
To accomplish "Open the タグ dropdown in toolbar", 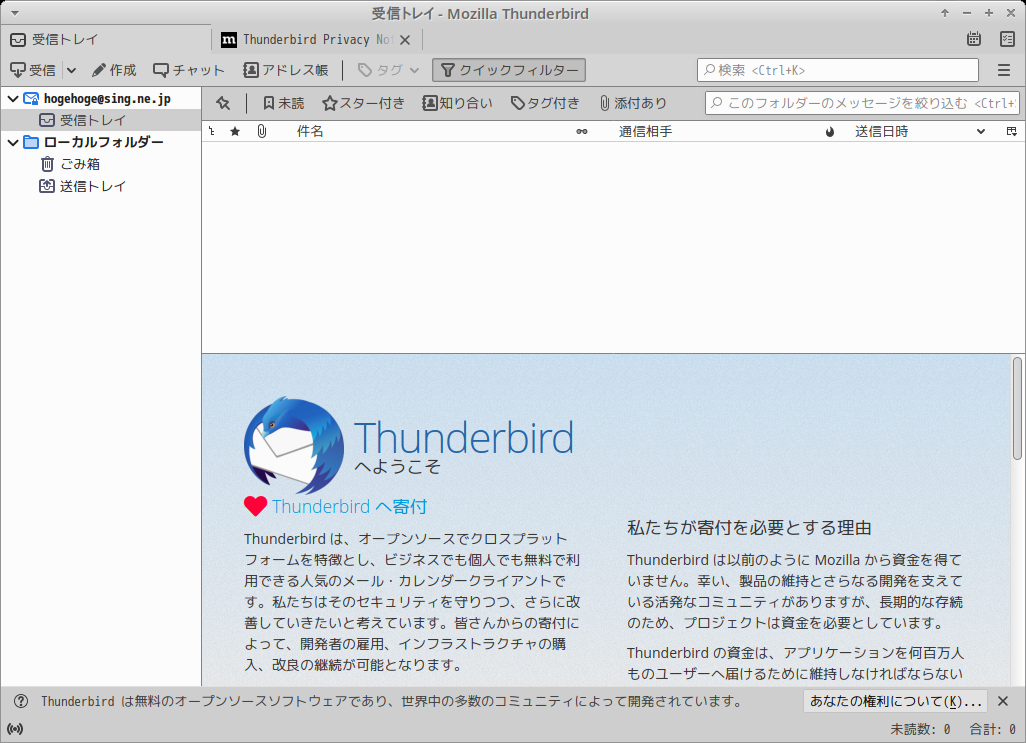I will [389, 70].
